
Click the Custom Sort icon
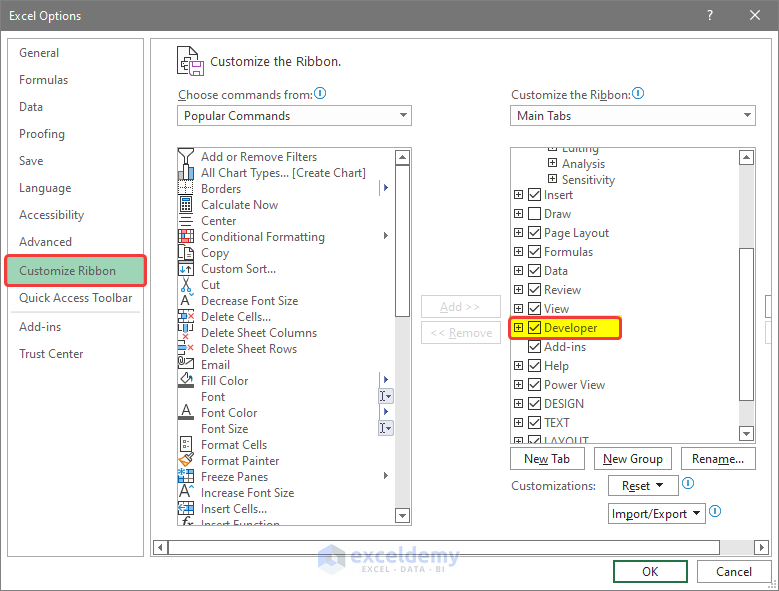click(186, 269)
